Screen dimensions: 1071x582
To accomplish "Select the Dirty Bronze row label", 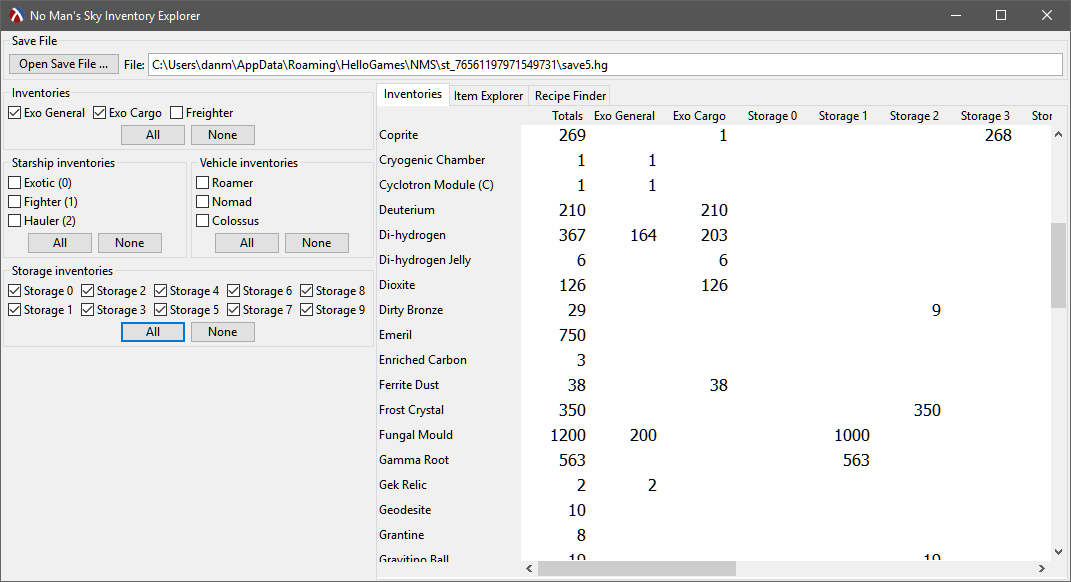I will (x=411, y=310).
